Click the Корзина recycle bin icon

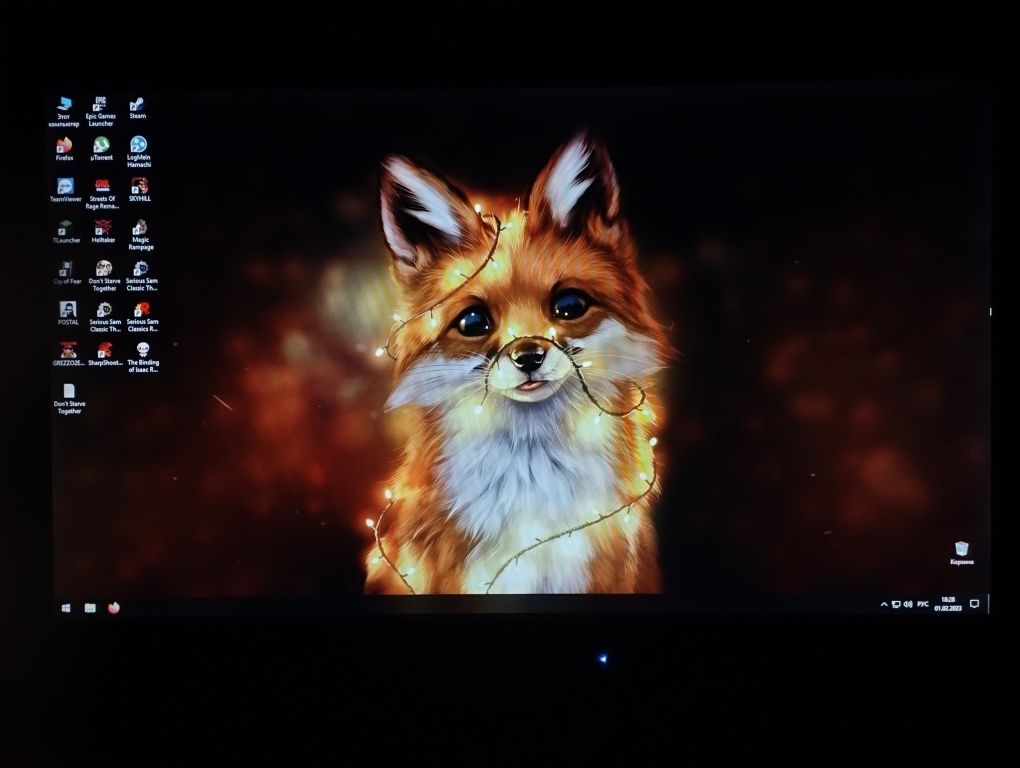(961, 553)
